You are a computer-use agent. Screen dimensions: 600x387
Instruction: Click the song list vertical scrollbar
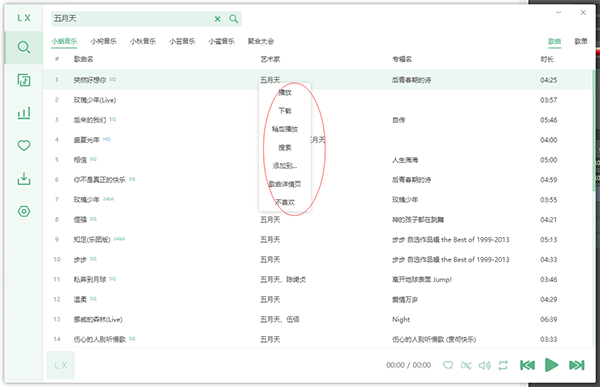(593, 130)
